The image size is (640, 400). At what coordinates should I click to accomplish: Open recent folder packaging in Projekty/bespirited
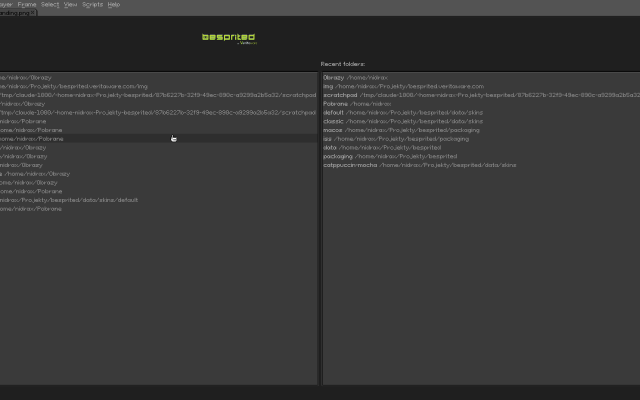pos(481,156)
